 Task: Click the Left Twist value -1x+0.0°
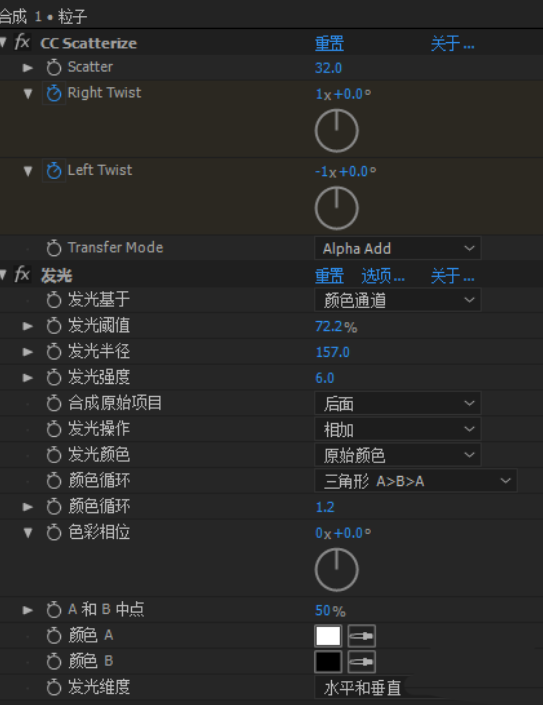coord(346,171)
